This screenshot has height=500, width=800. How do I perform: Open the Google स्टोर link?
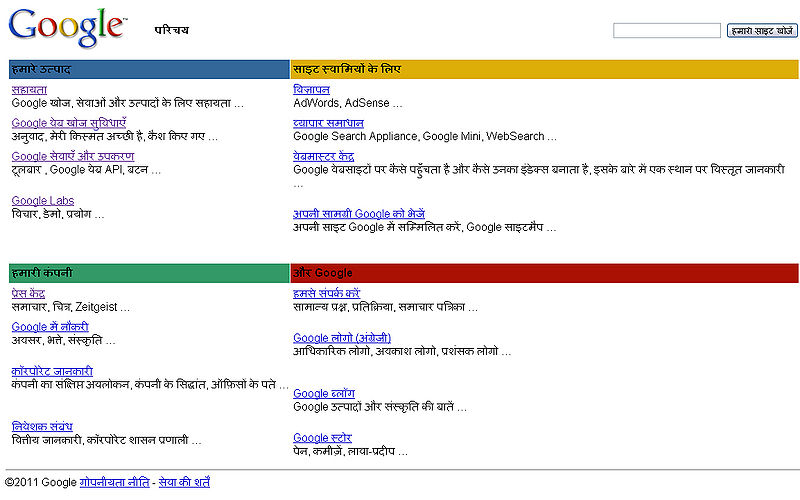coord(322,438)
